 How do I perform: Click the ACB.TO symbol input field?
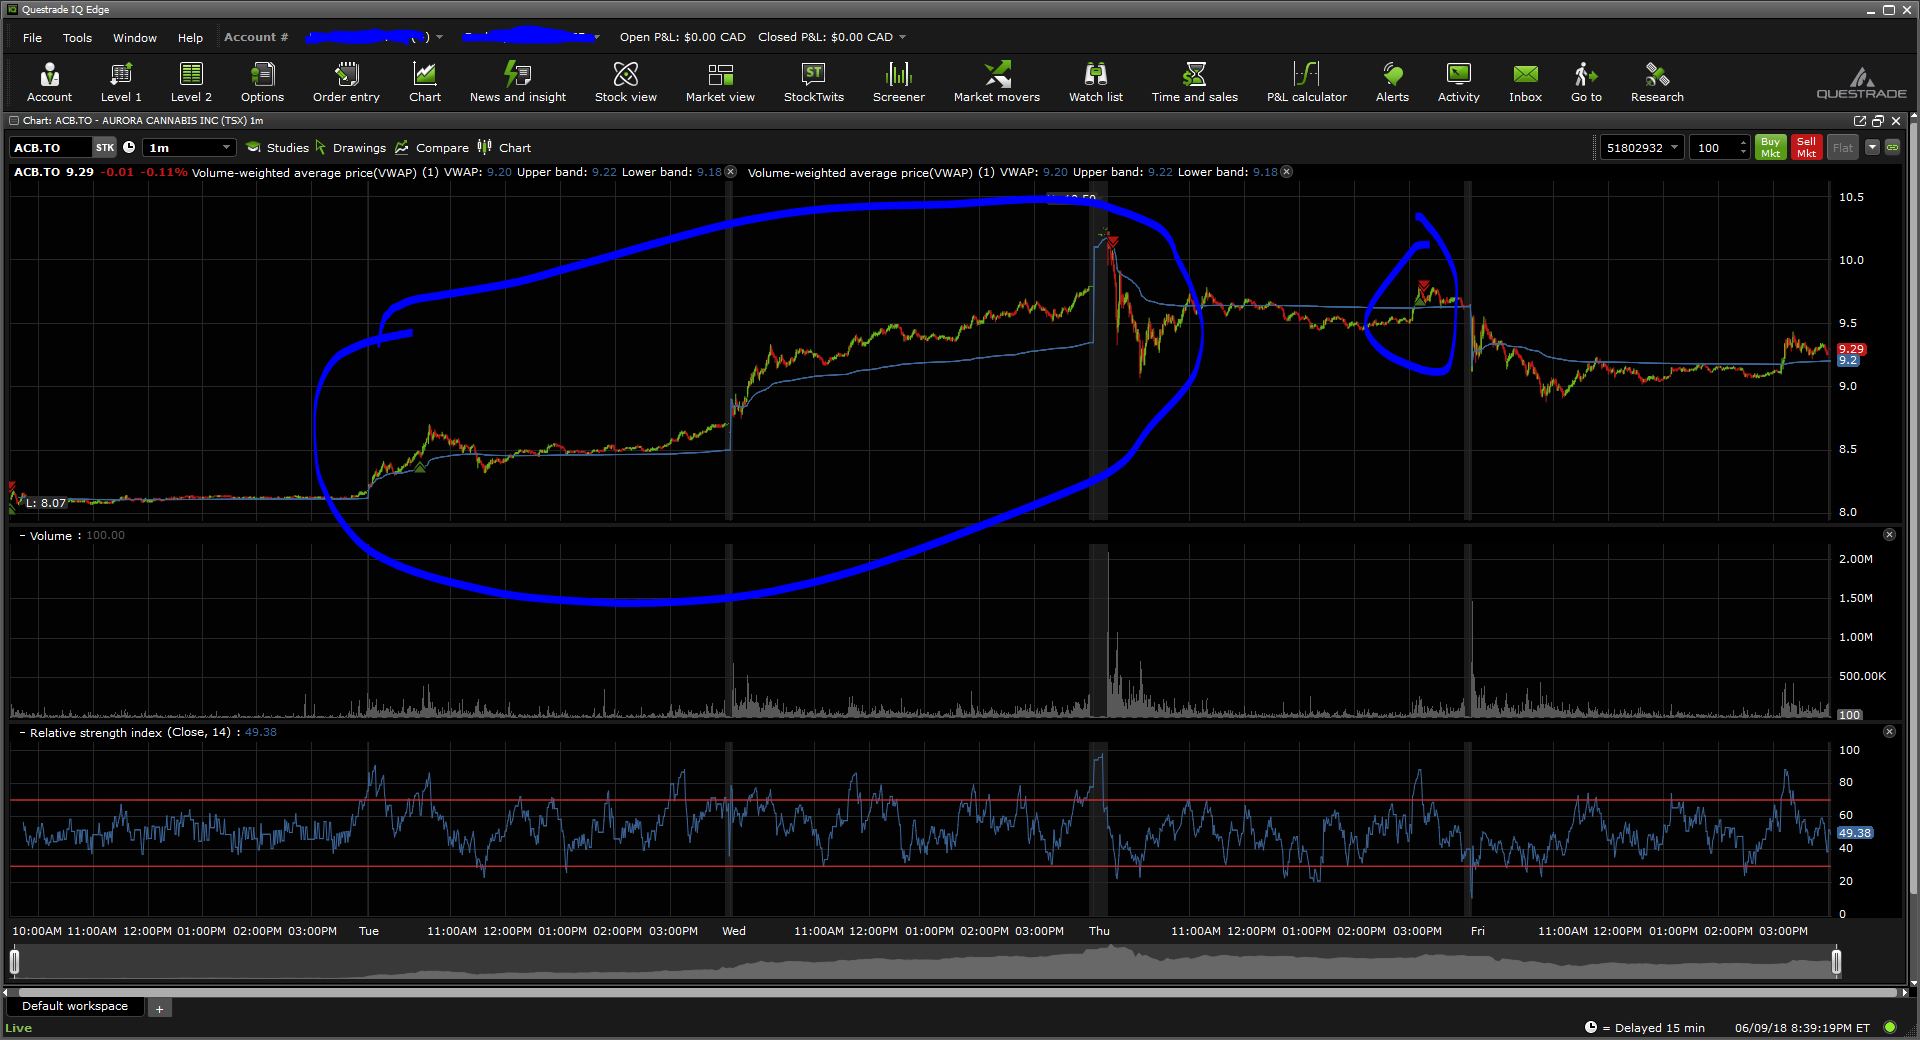[52, 147]
